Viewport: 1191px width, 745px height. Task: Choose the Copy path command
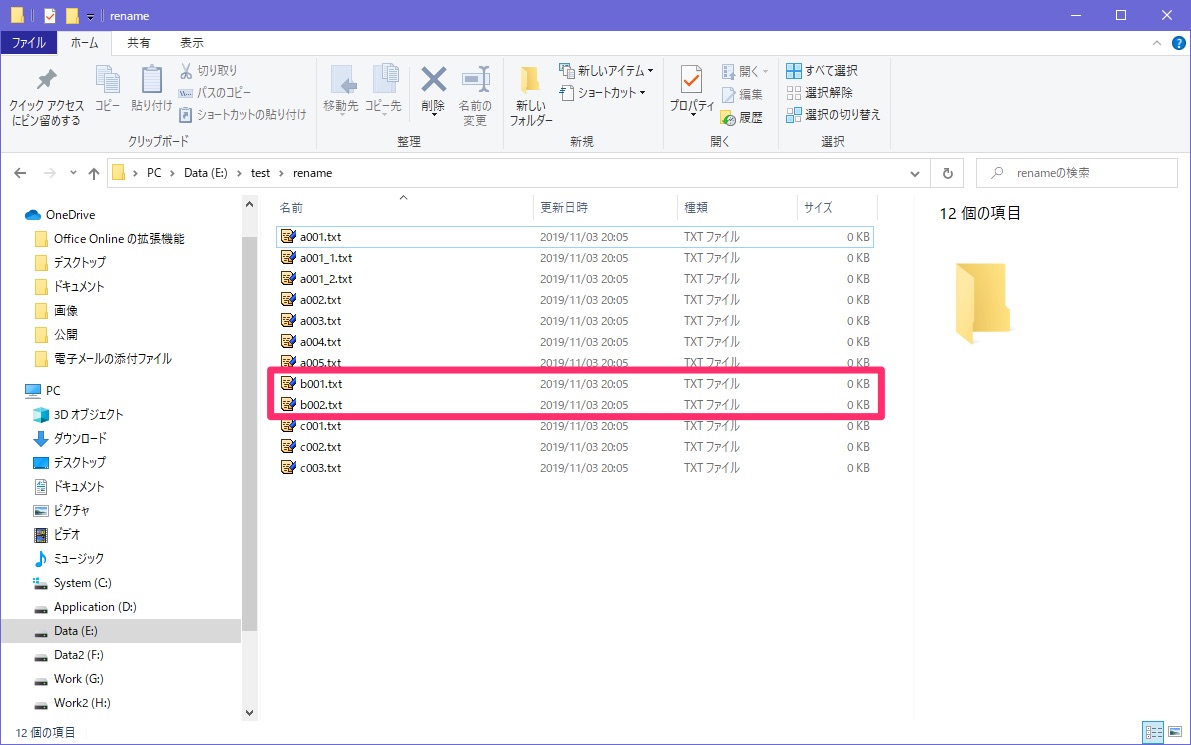click(x=215, y=93)
